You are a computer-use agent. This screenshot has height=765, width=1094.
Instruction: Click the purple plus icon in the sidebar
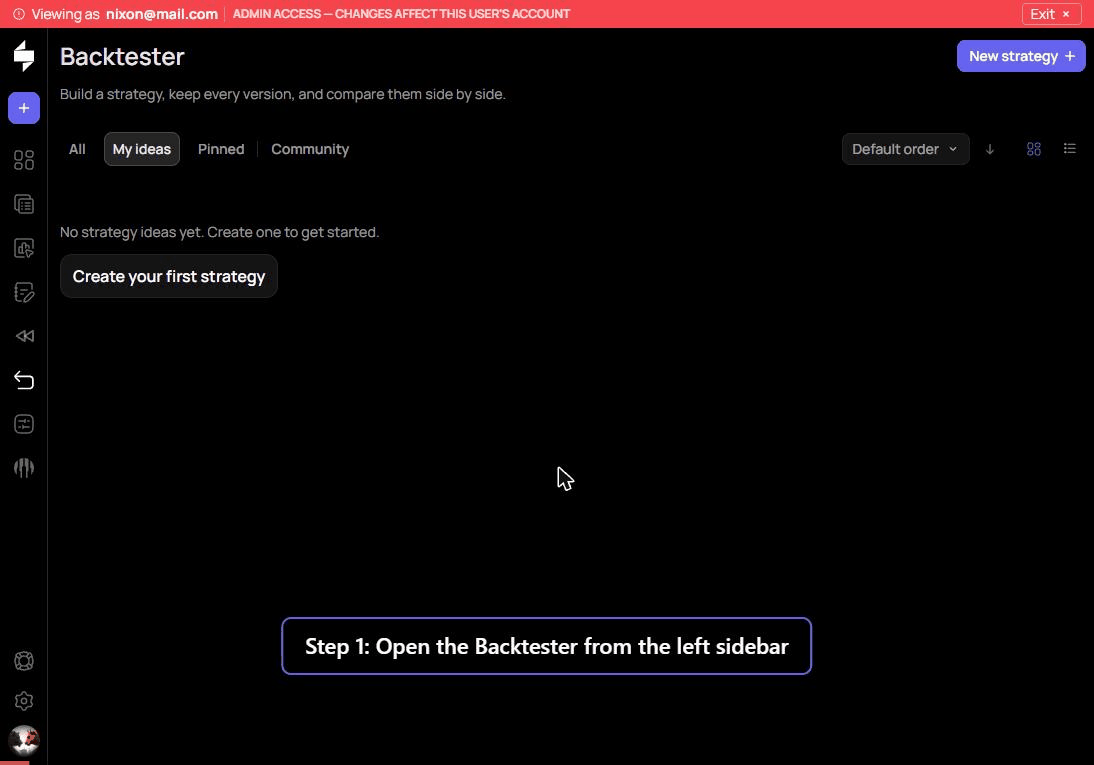(24, 108)
